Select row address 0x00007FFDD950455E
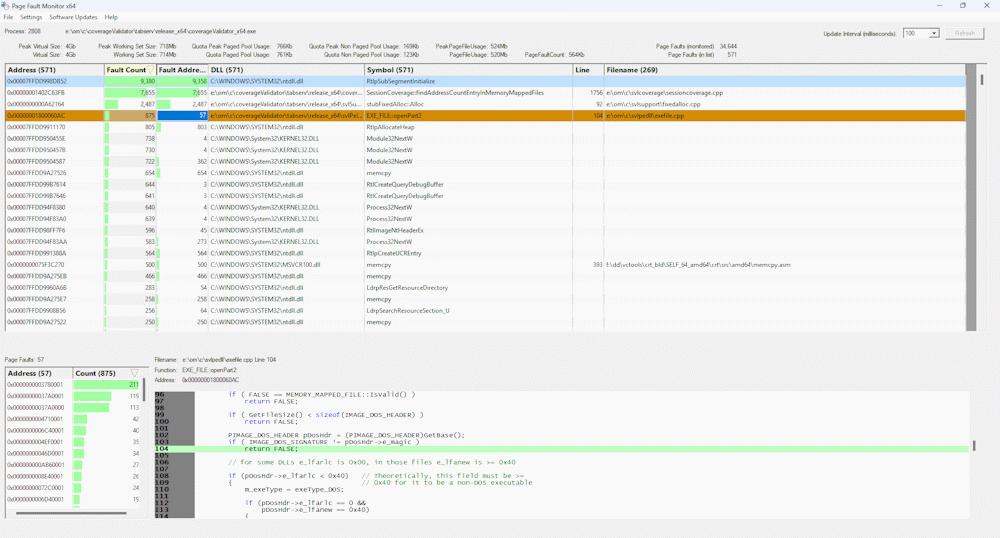Viewport: 1000px width, 538px height. [x=36, y=138]
